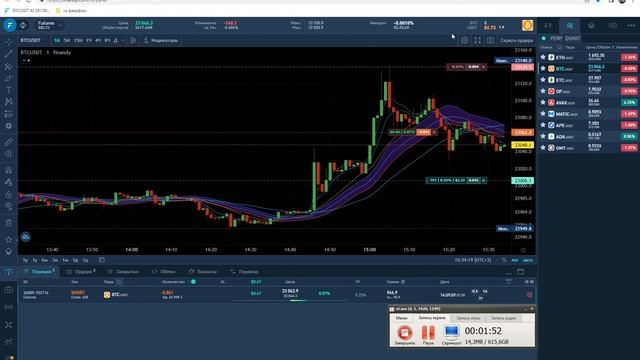Click the round blue Finandy logo
The width and height of the screenshot is (640, 360).
click(x=9, y=25)
